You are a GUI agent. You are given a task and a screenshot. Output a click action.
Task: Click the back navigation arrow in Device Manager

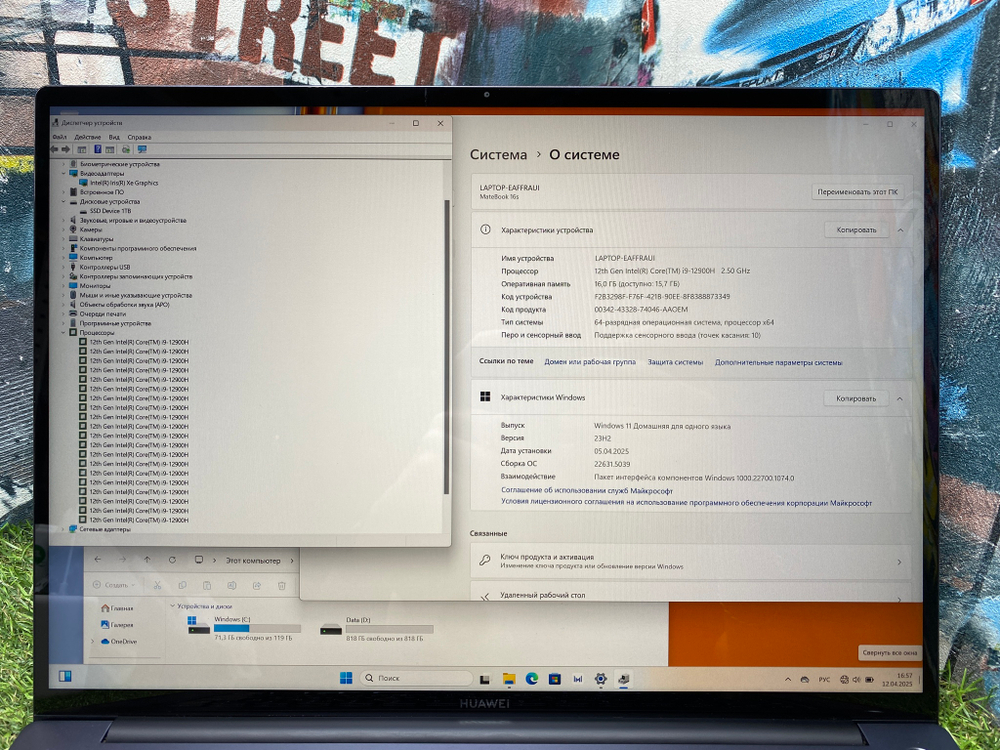pos(55,148)
